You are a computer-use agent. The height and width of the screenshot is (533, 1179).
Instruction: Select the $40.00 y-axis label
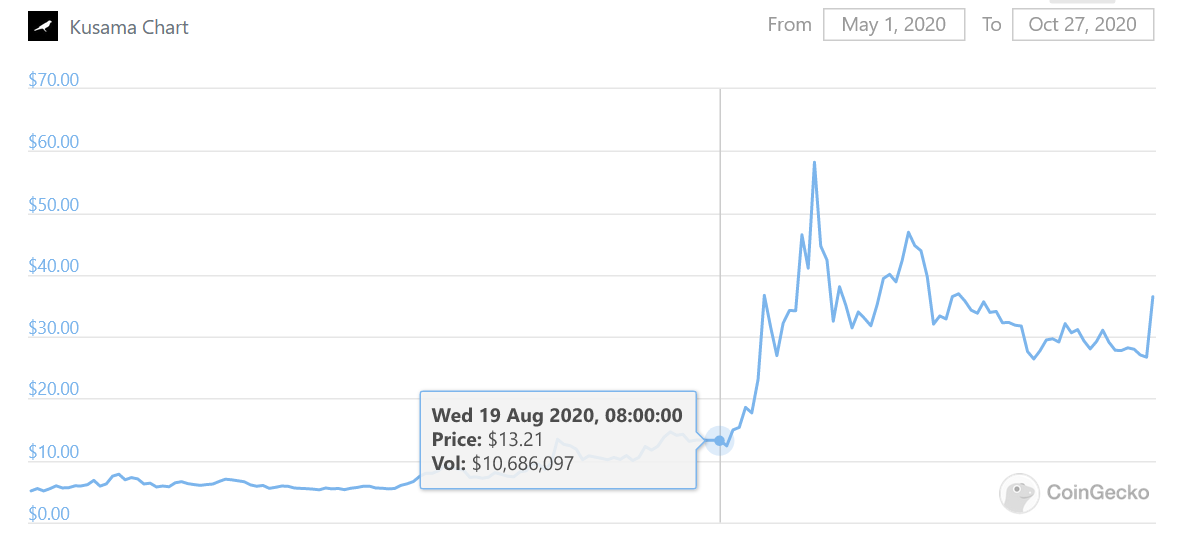coord(54,267)
